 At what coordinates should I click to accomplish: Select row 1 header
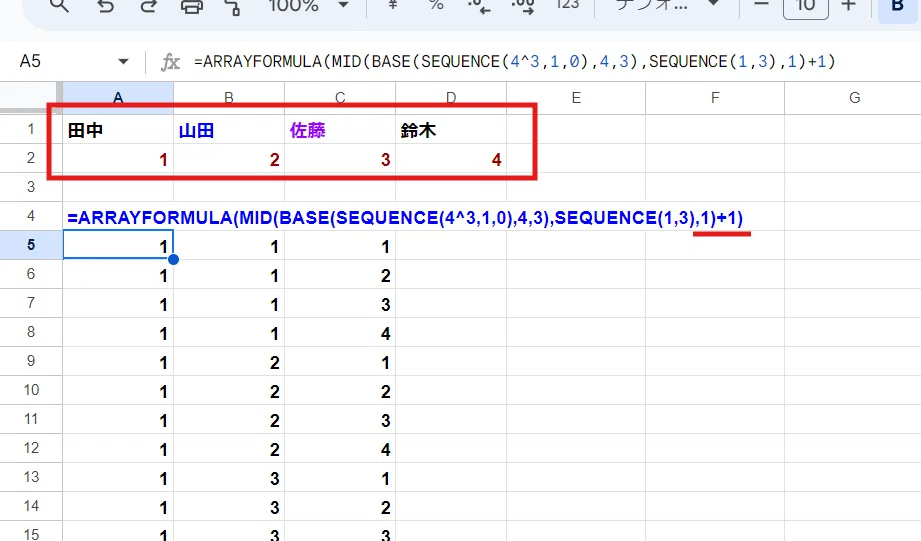tap(31, 129)
